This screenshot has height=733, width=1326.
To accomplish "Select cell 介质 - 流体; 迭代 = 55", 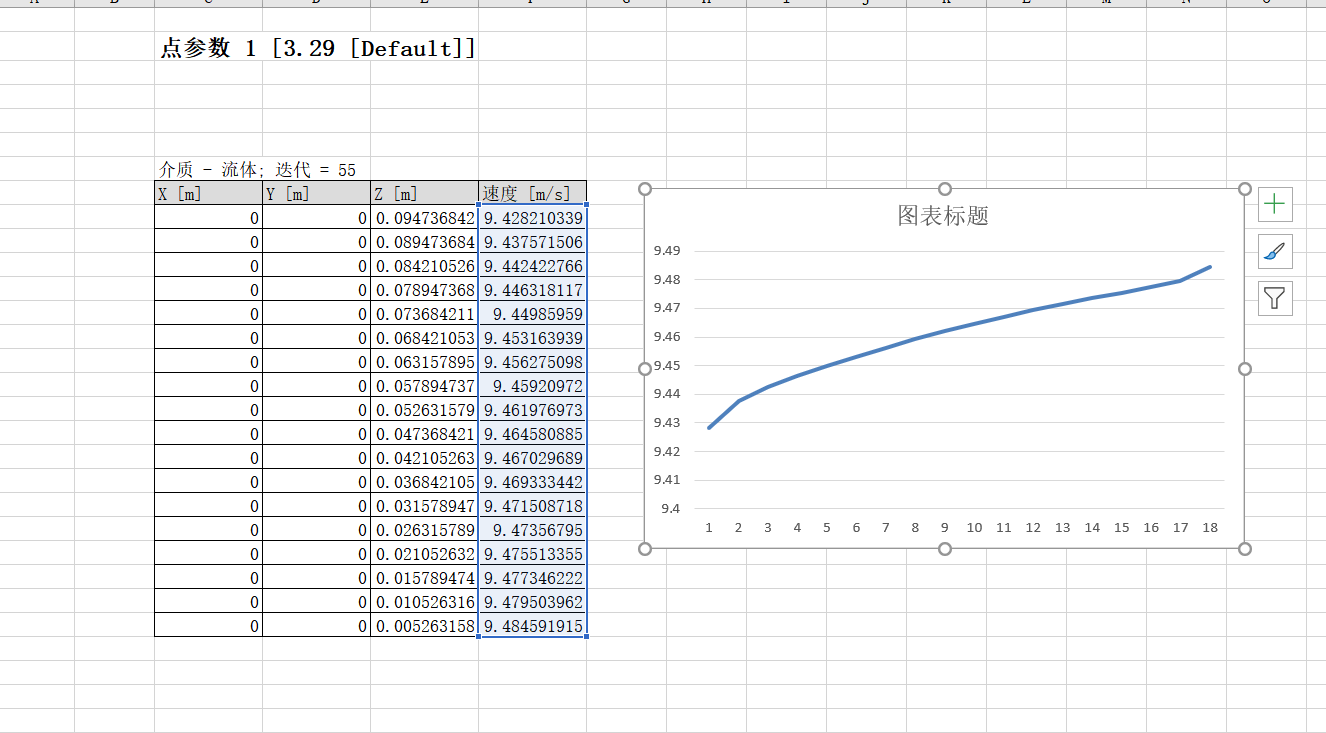I will tap(257, 170).
